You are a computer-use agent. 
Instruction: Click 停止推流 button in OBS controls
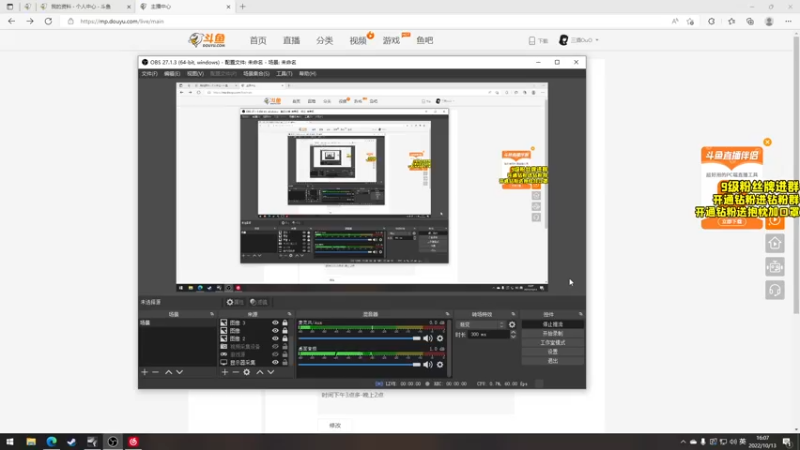point(553,324)
